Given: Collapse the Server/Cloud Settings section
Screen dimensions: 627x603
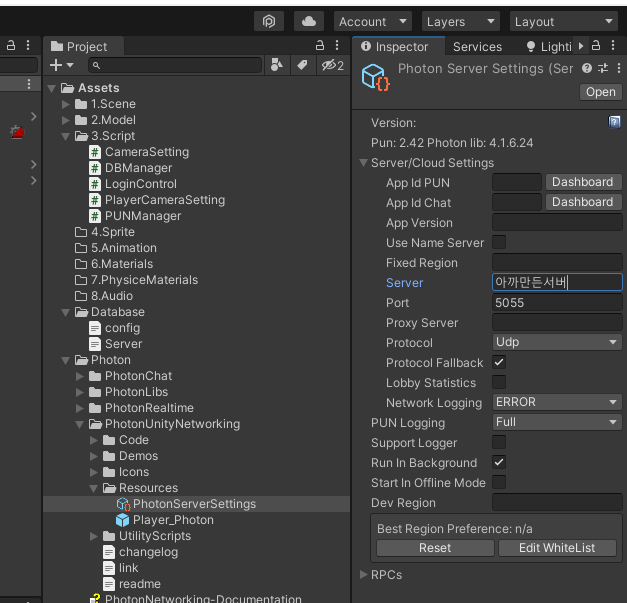Looking at the screenshot, I should 363,163.
